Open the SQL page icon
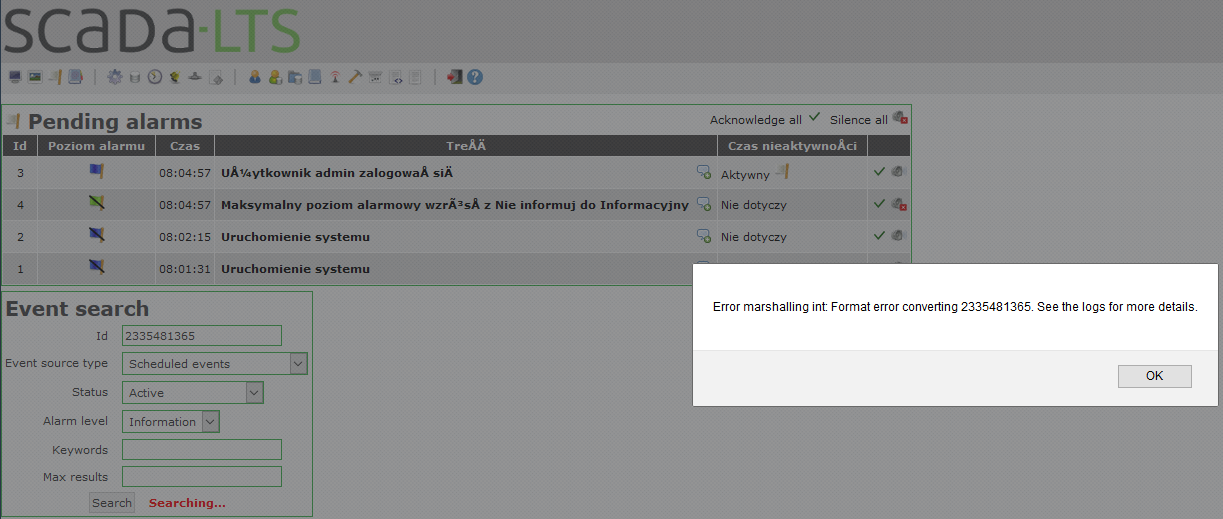Viewport: 1223px width, 519px height. [415, 77]
